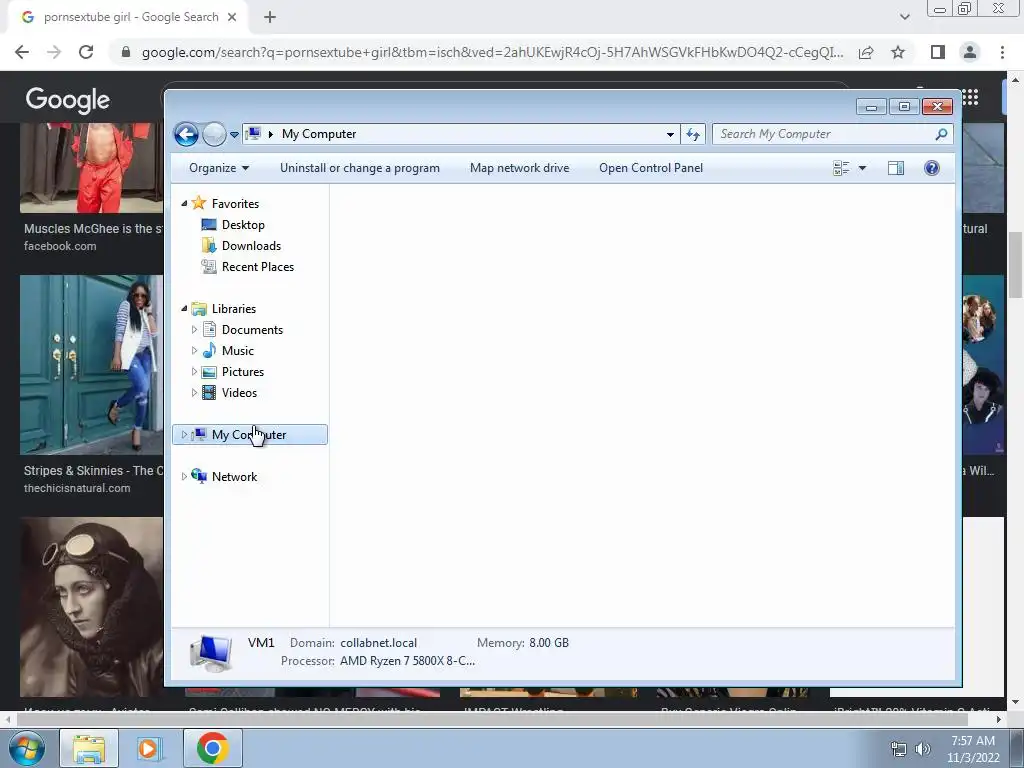Select My Computer in navigation pane
The width and height of the screenshot is (1024, 768).
tap(249, 435)
